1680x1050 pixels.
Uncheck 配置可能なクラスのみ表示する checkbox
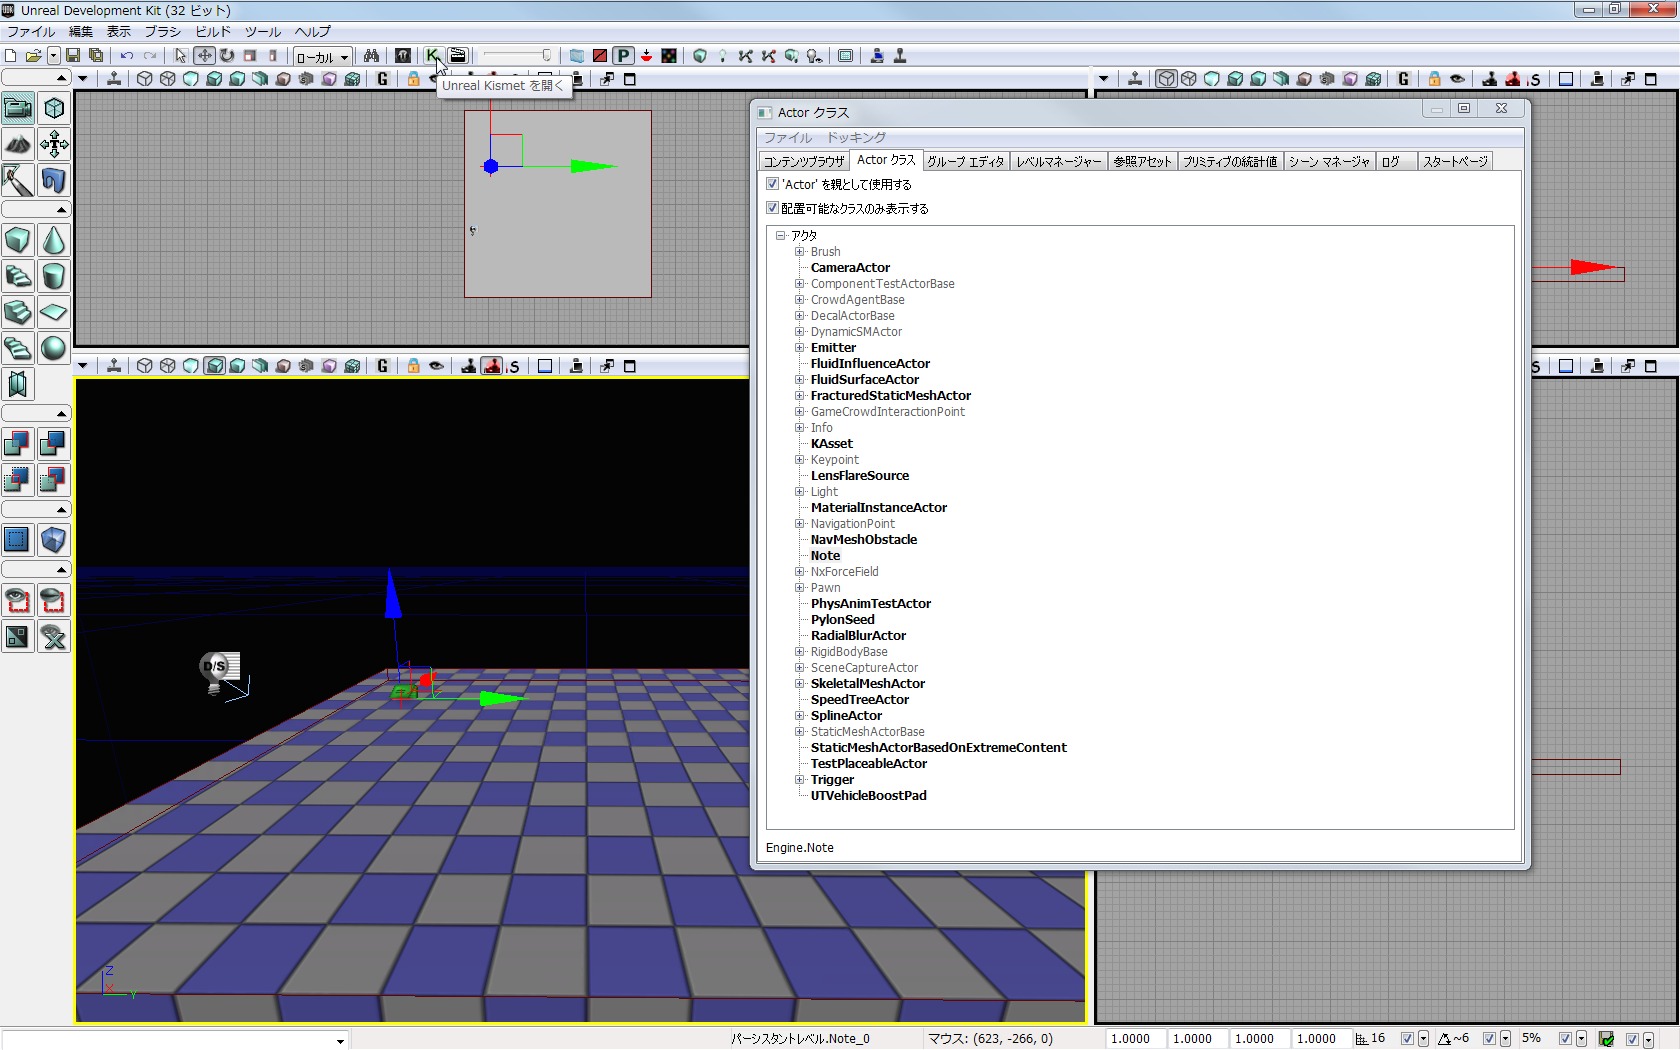[772, 208]
